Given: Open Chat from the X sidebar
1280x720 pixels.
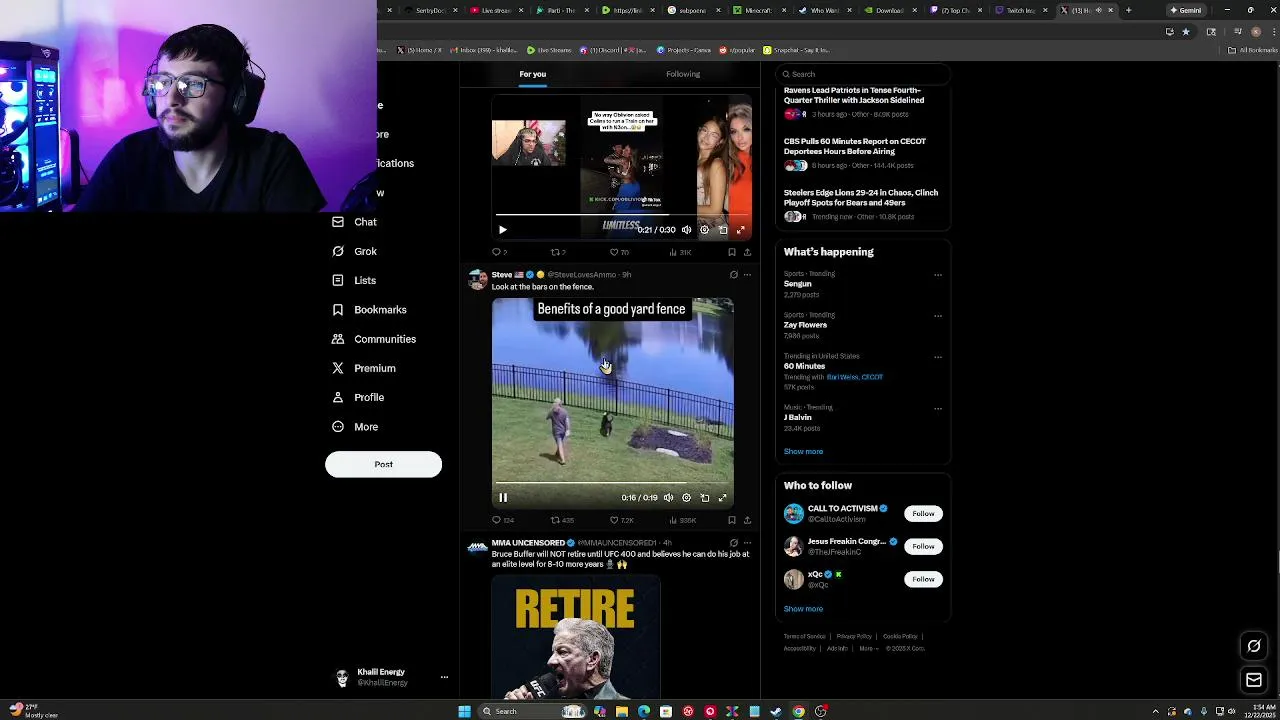Looking at the screenshot, I should coord(355,222).
